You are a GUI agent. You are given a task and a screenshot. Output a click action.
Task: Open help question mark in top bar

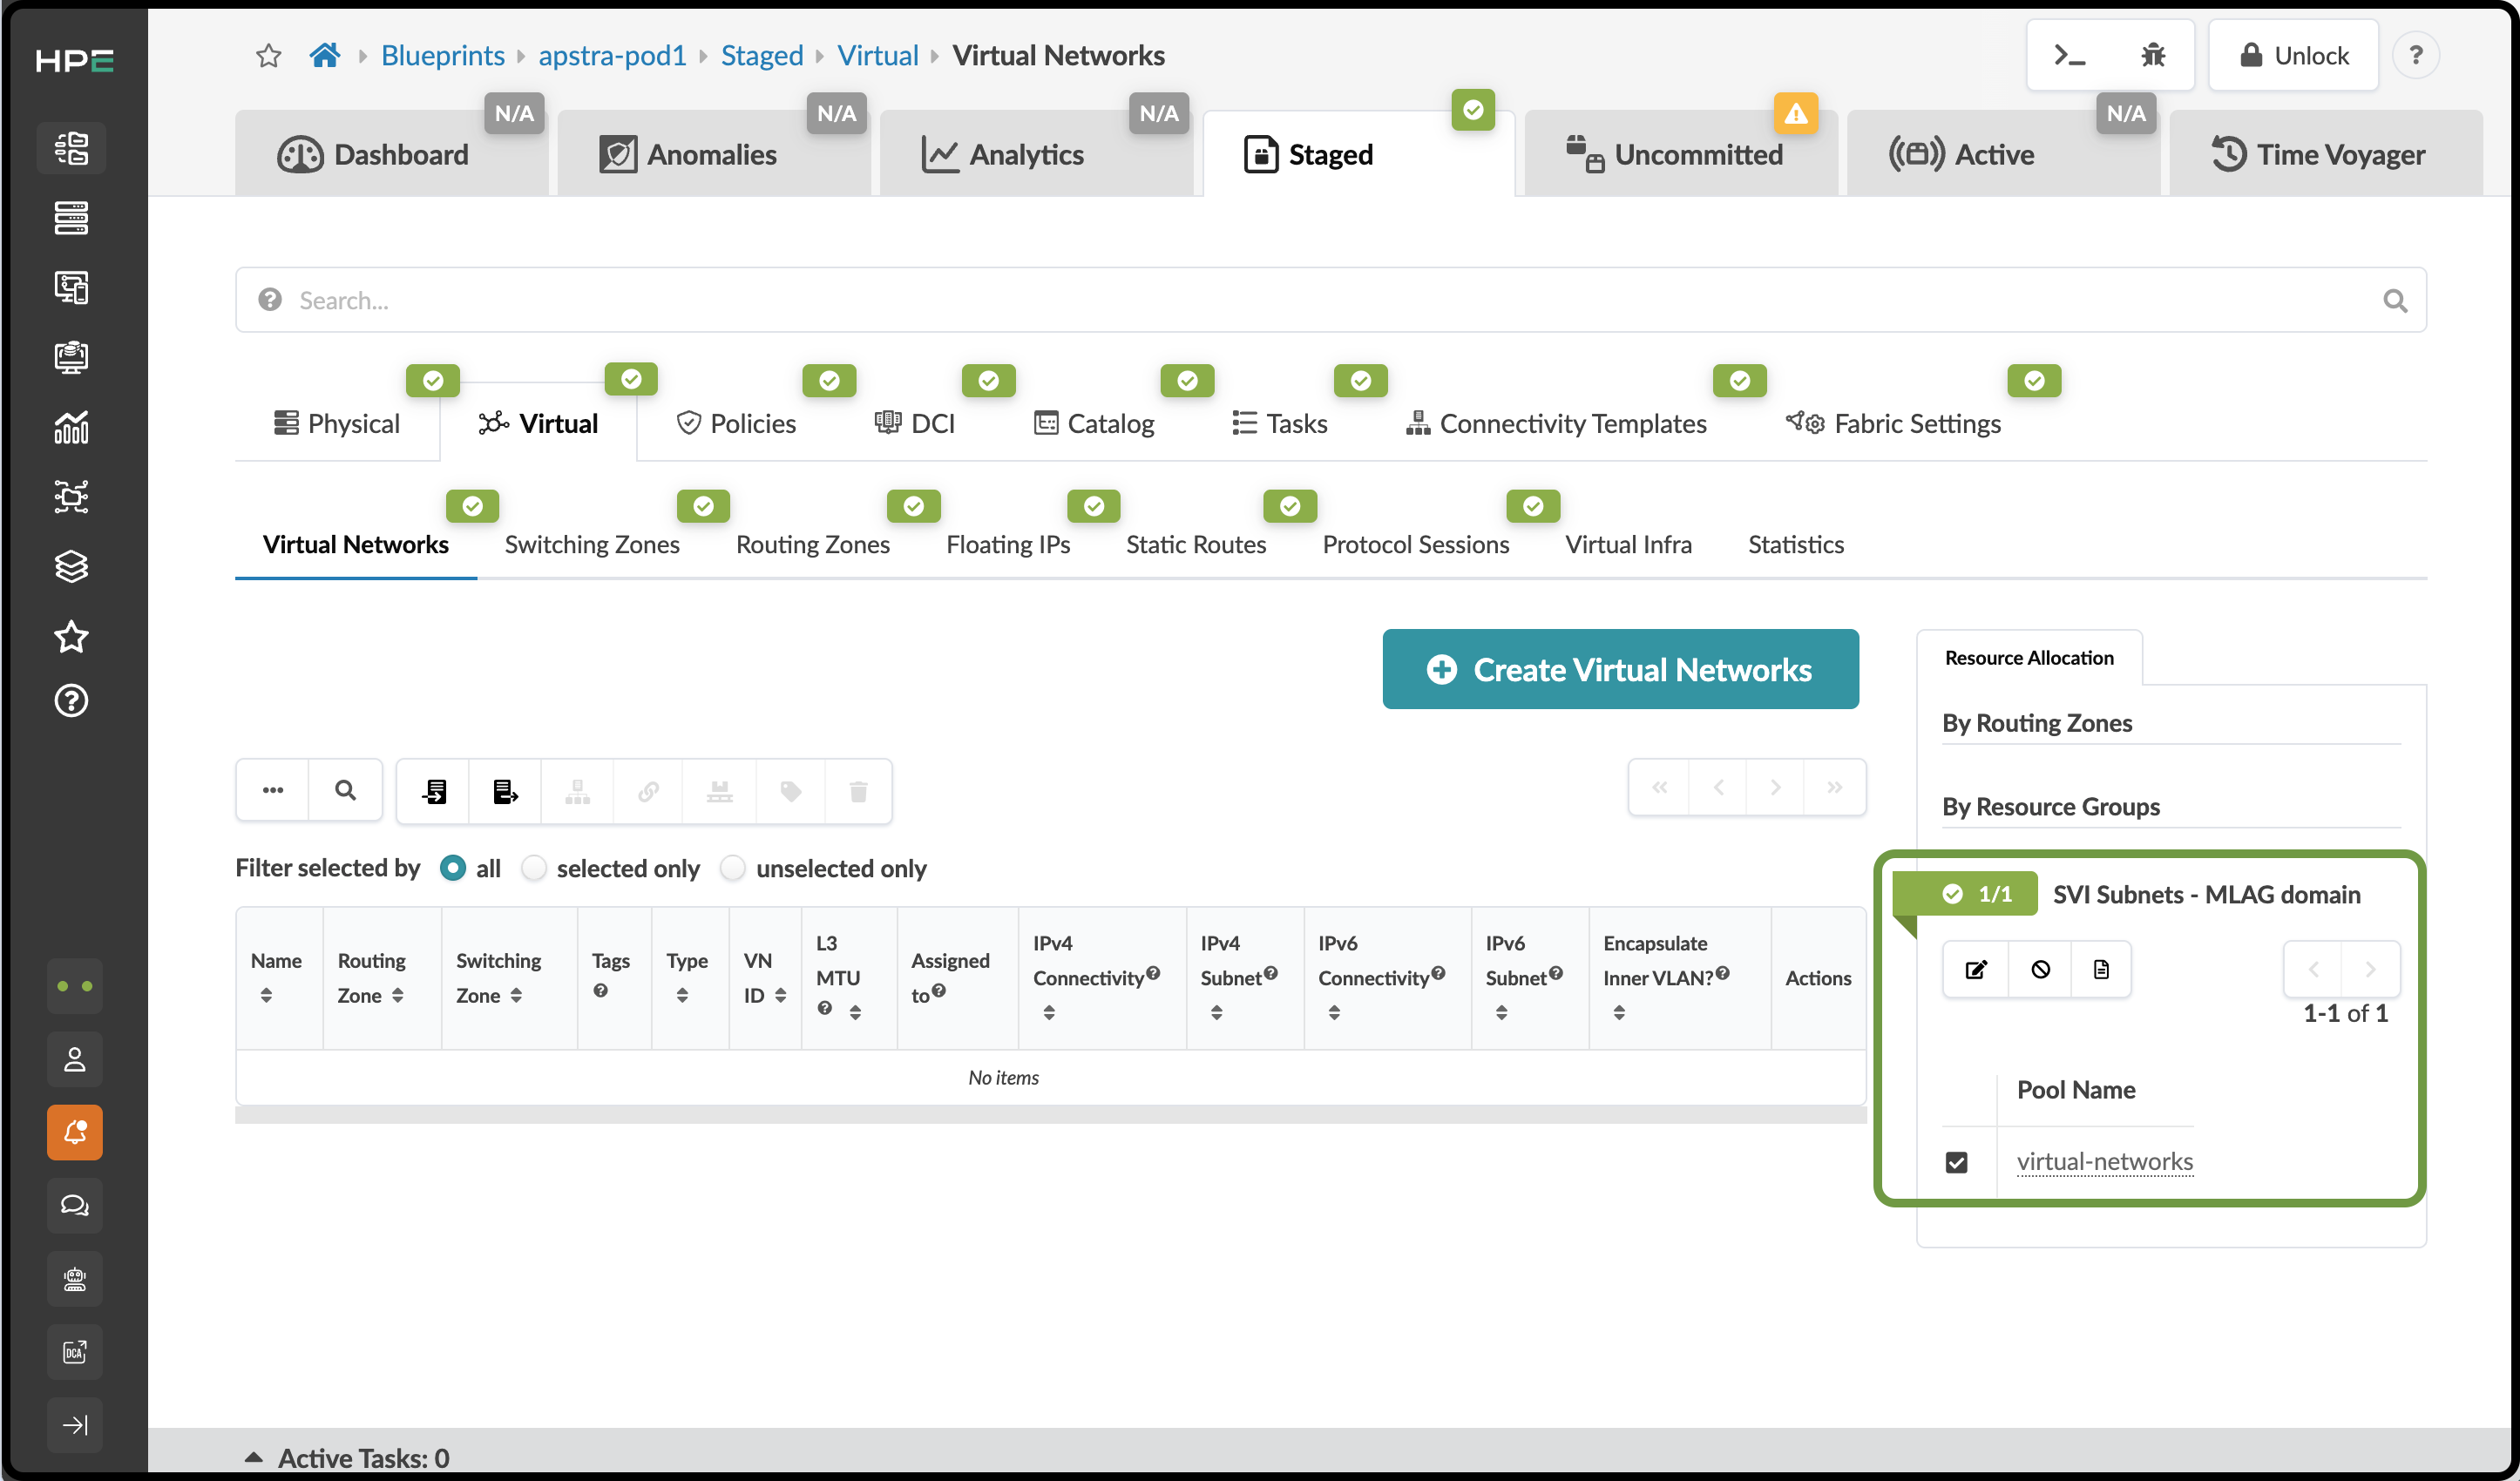click(x=2415, y=55)
